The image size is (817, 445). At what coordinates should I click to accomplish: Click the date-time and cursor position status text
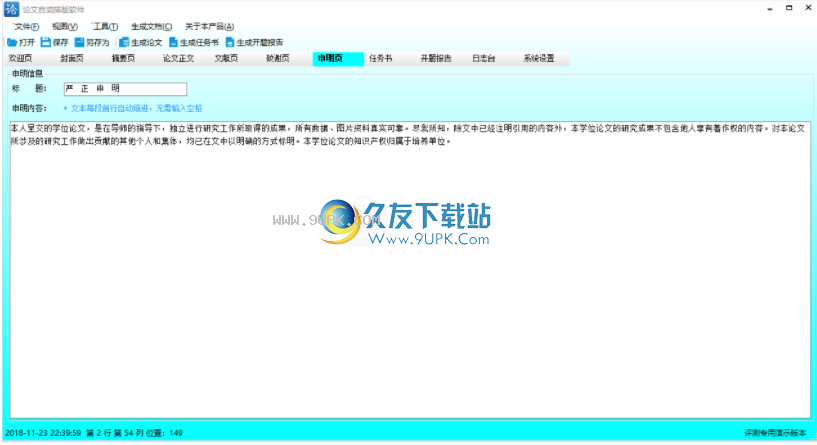[94, 433]
